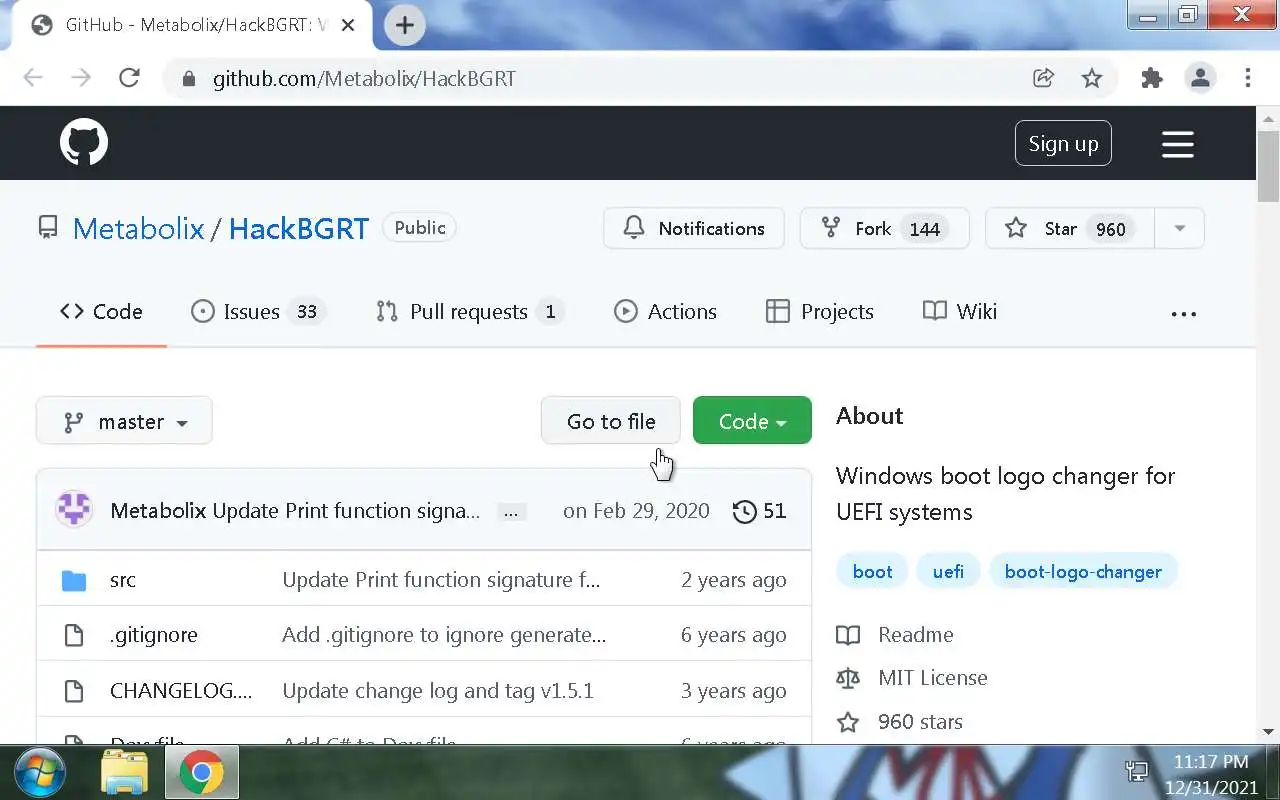Click the 'on Feb 29, 2020' commit date

tap(636, 511)
